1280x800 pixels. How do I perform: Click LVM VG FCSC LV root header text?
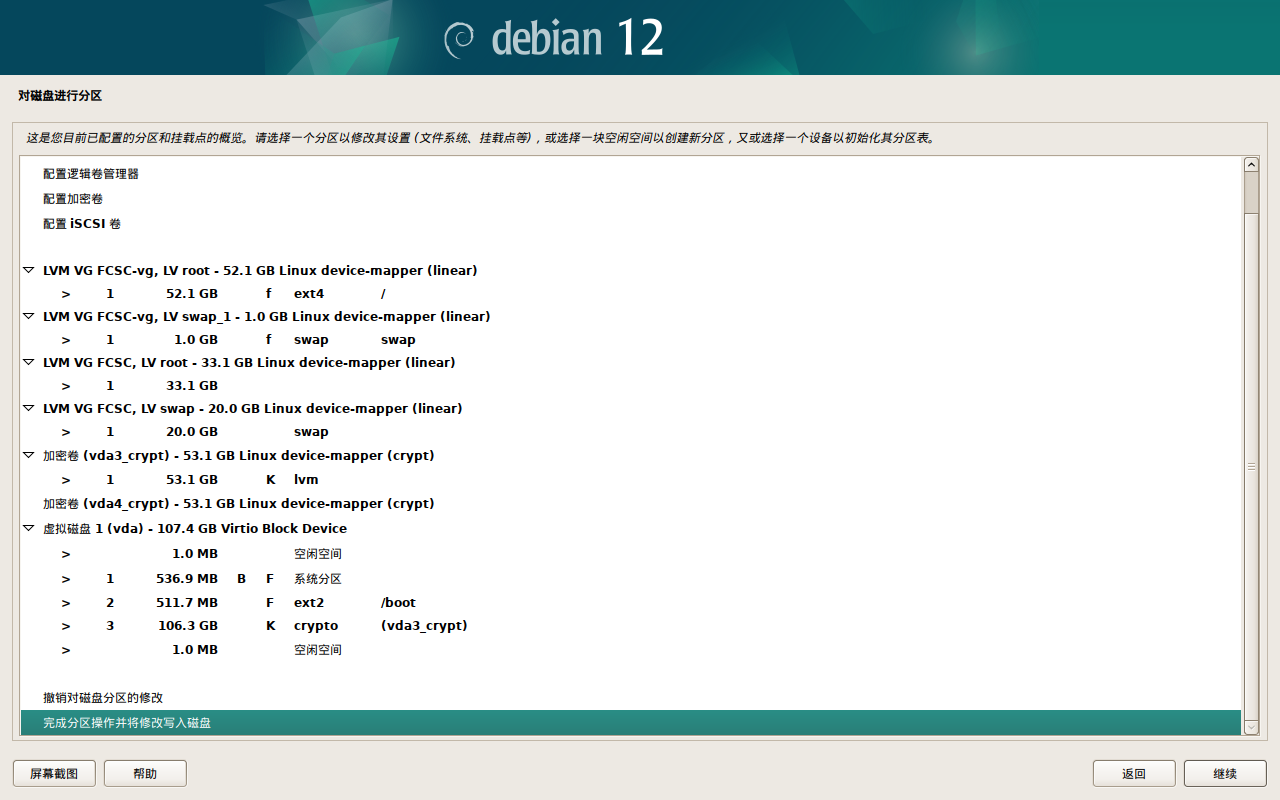tap(249, 363)
